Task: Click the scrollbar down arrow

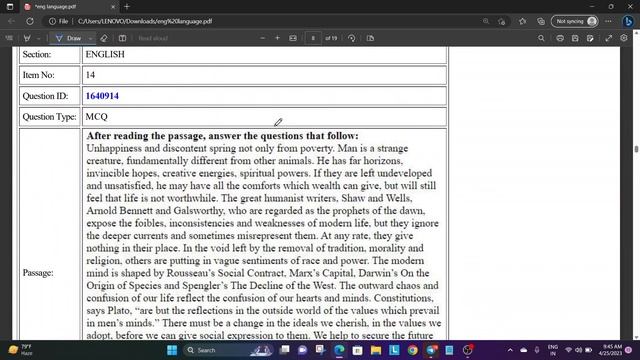Action: click(636, 337)
